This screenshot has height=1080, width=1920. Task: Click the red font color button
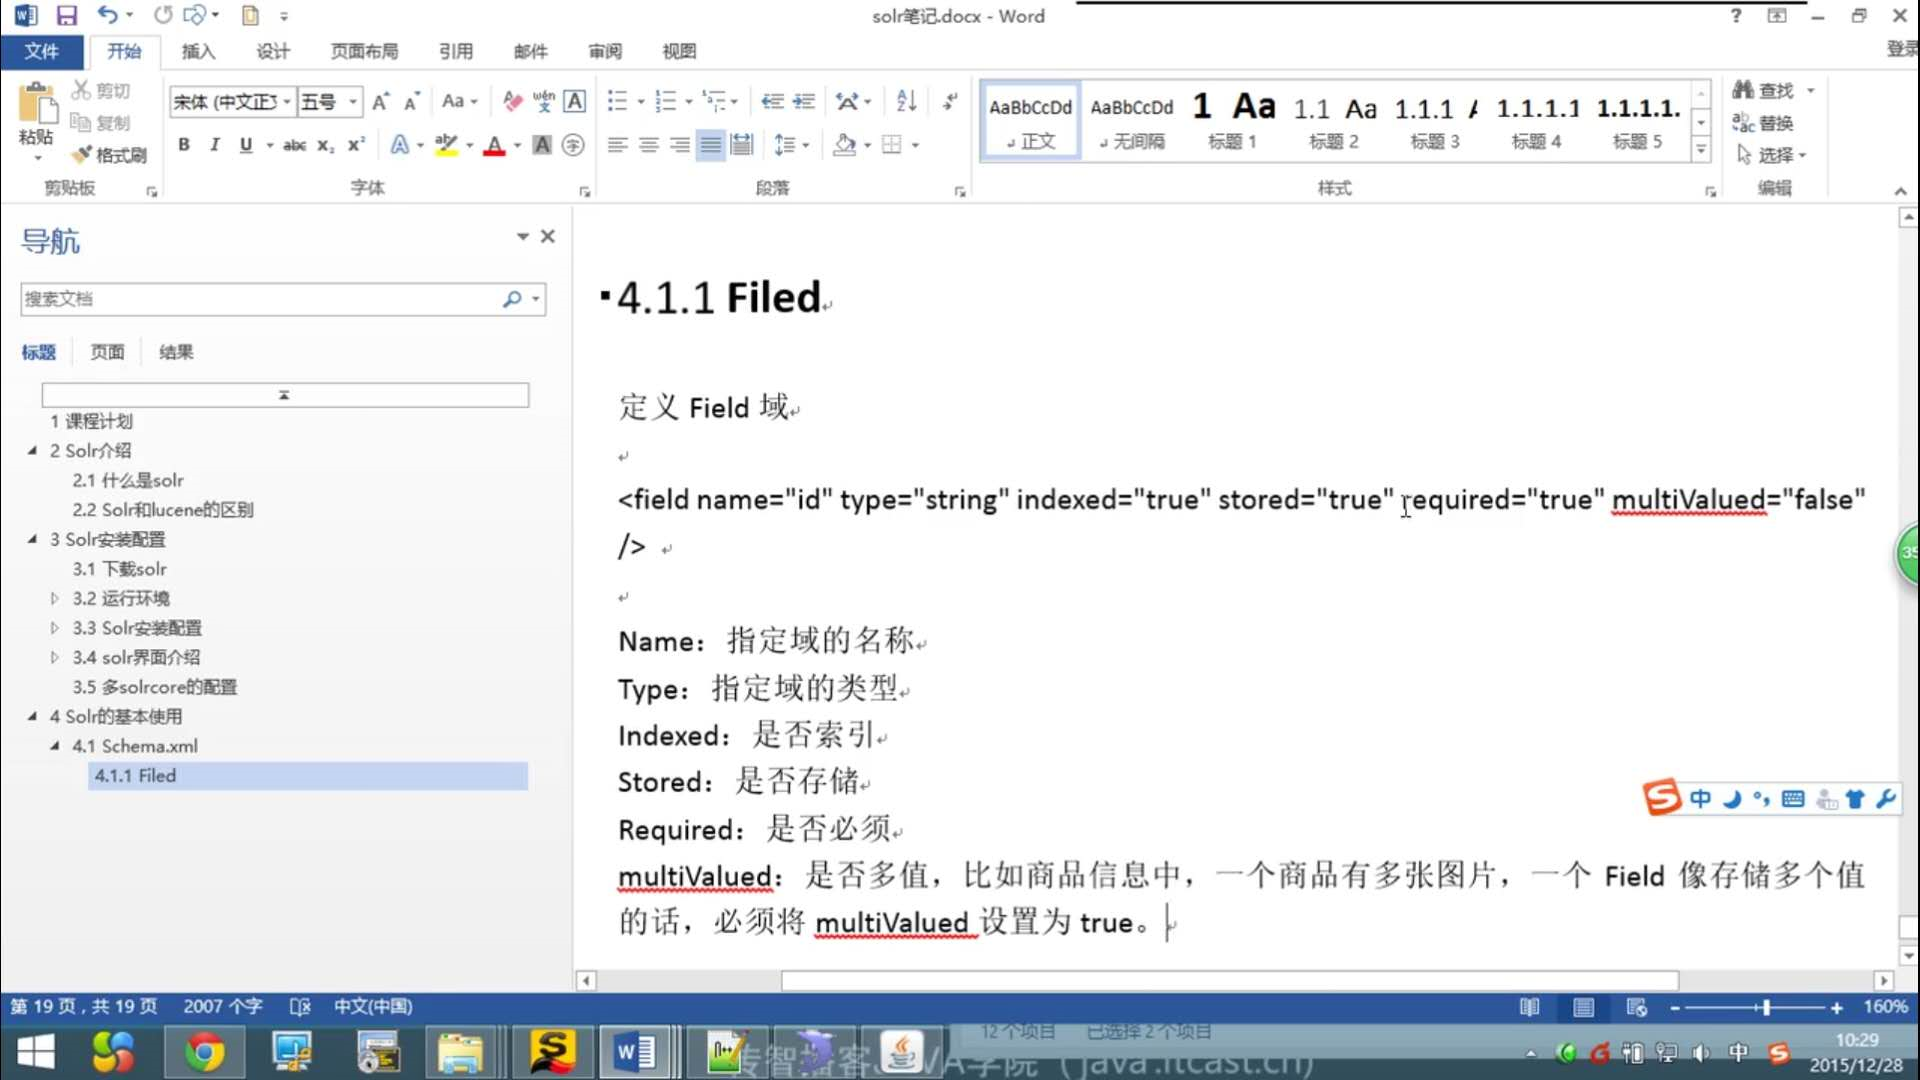(494, 145)
